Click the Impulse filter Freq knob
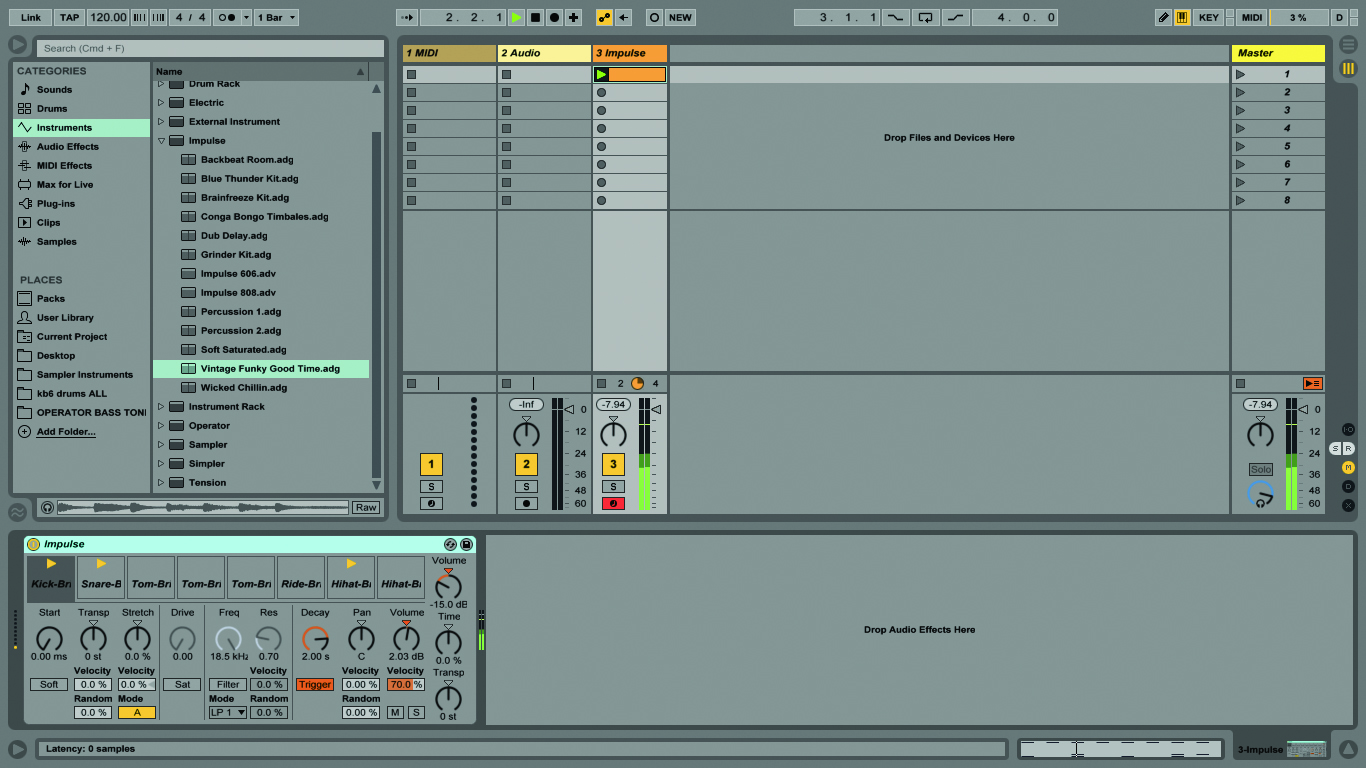 tap(229, 638)
